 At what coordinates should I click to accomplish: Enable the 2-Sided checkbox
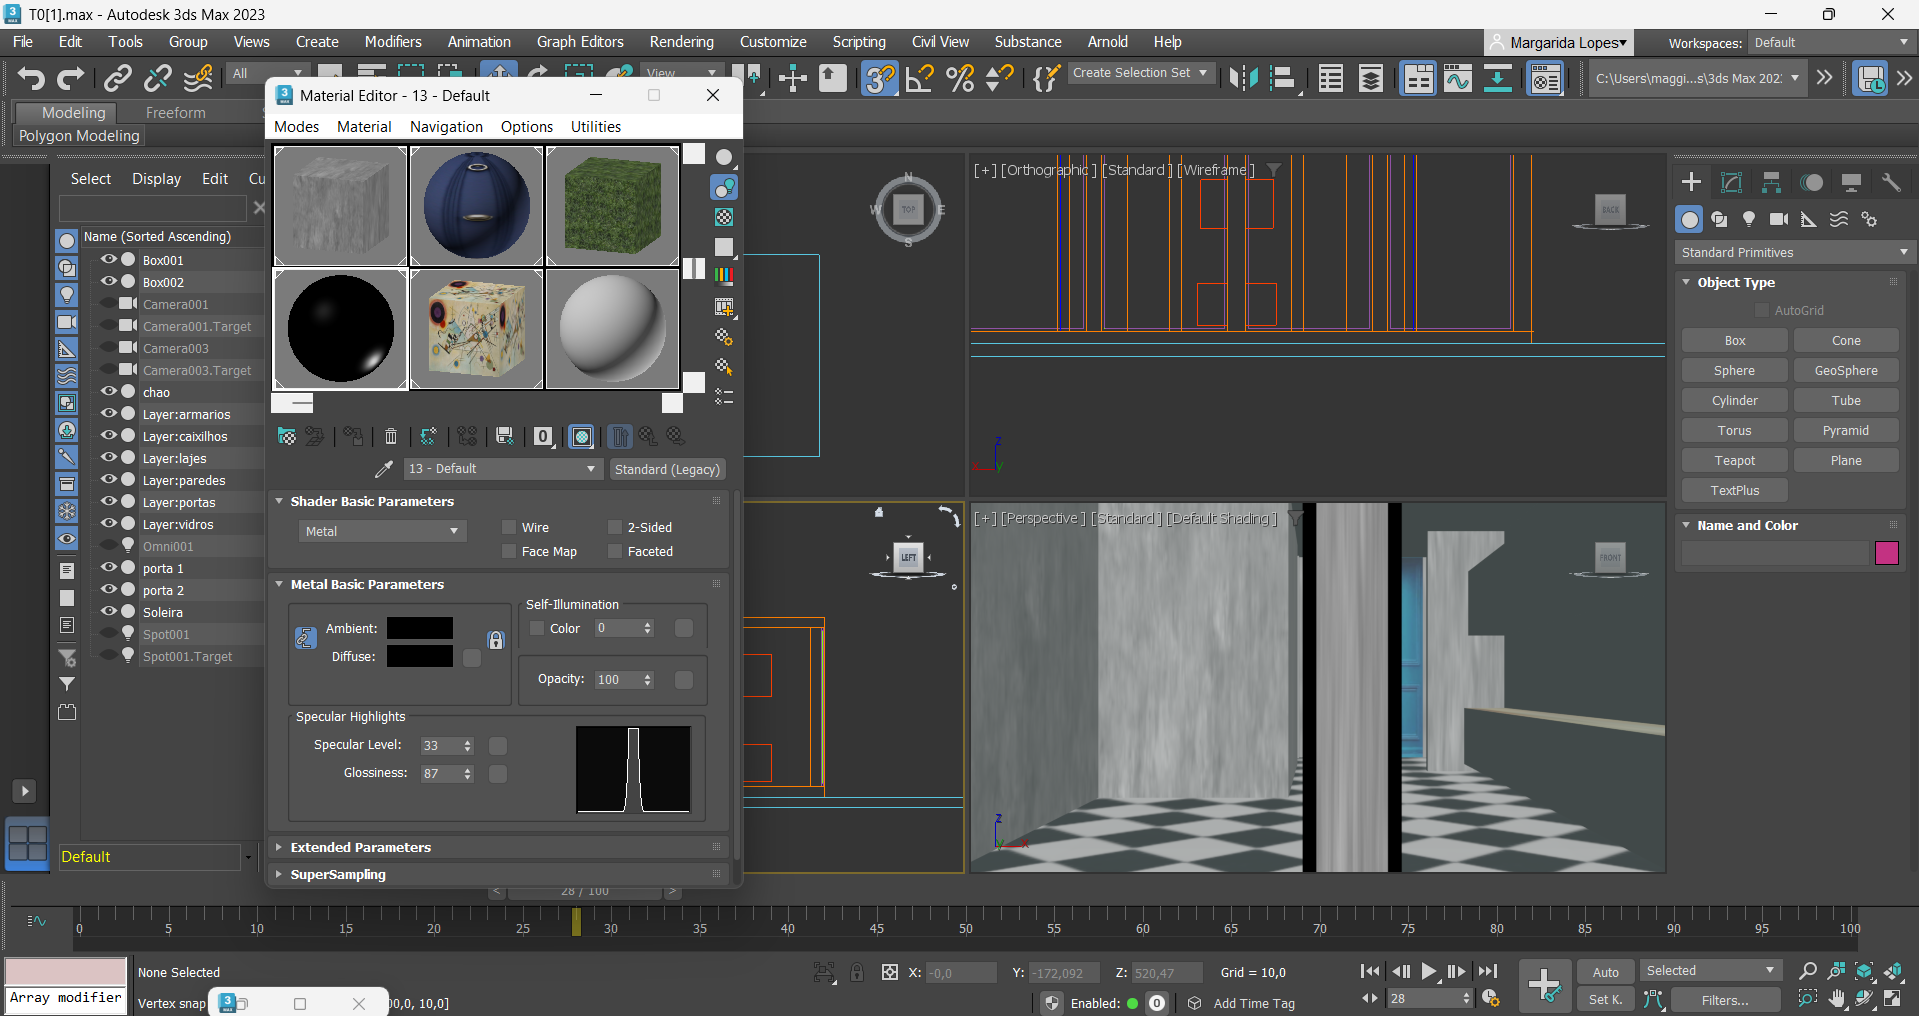pyautogui.click(x=615, y=528)
